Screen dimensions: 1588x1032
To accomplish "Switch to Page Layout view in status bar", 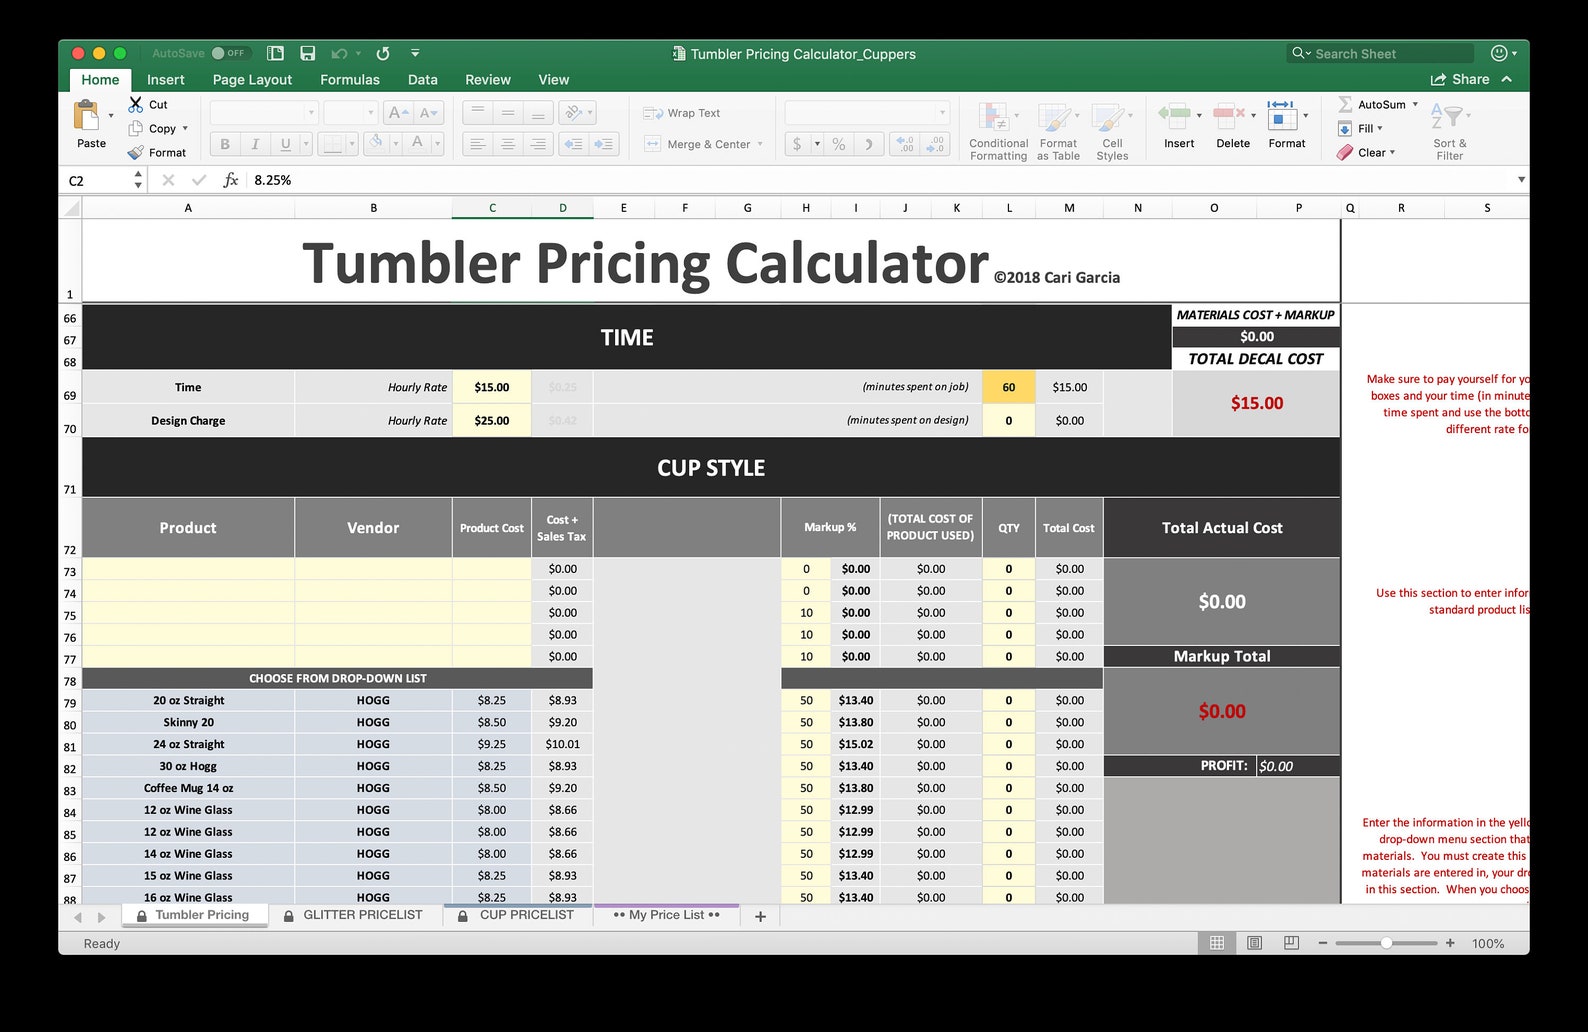I will coord(1254,943).
